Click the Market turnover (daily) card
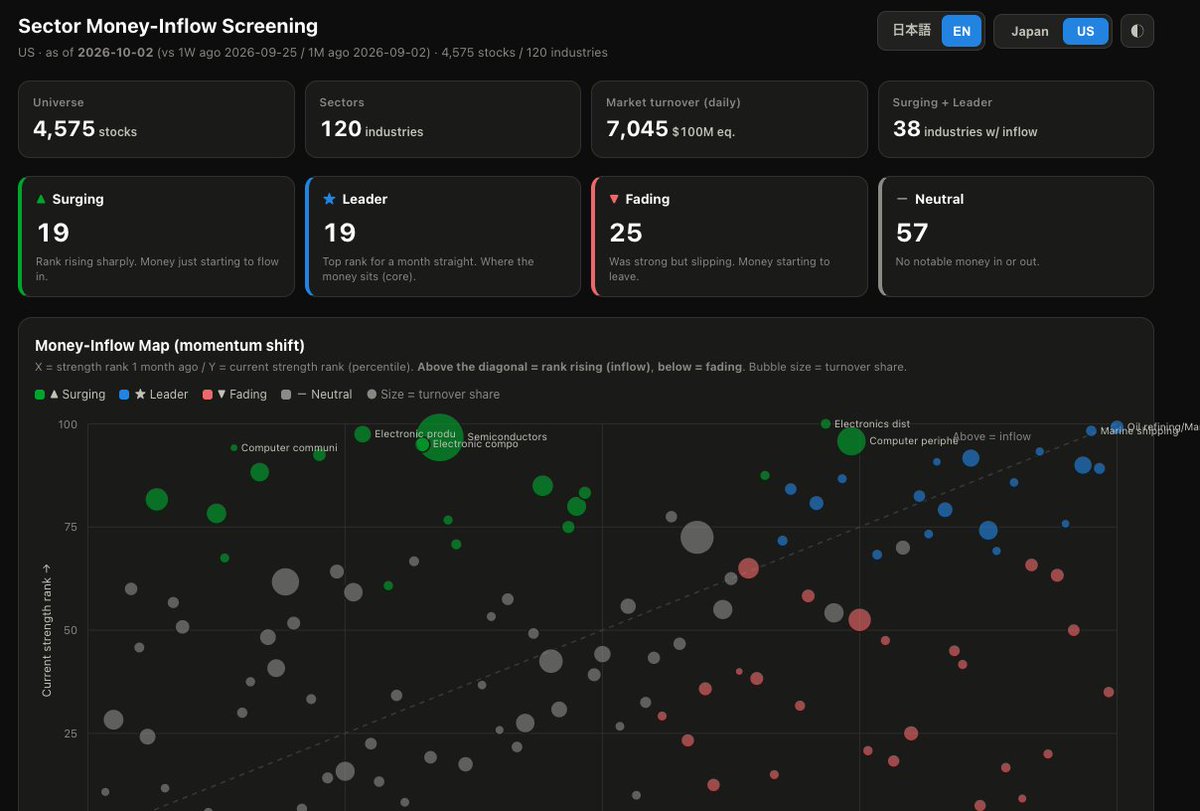The image size is (1200, 811). [x=729, y=119]
